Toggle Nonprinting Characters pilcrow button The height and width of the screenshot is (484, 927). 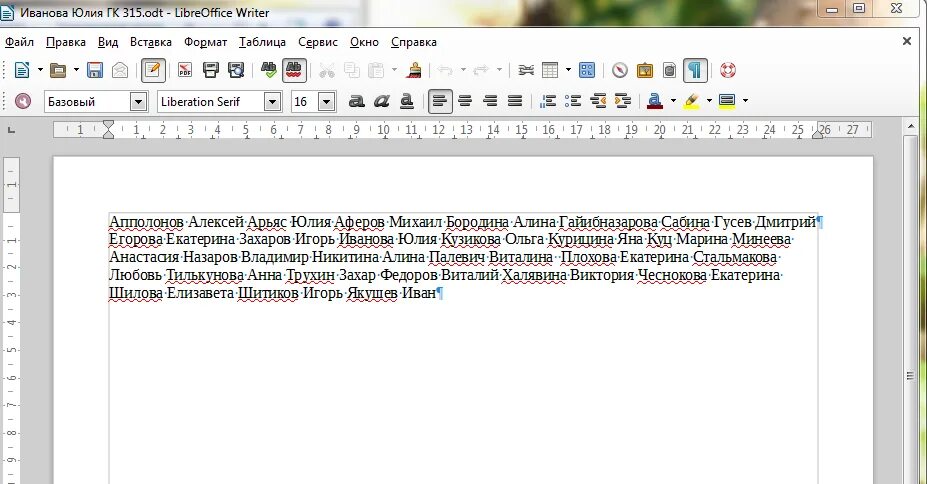coord(695,70)
